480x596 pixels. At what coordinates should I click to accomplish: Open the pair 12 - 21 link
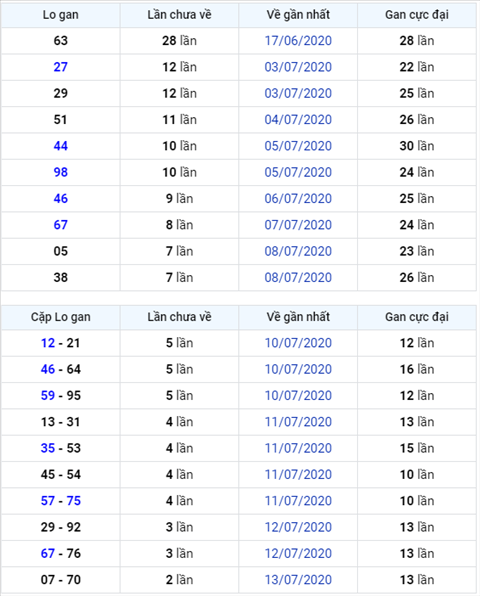[x=60, y=343]
